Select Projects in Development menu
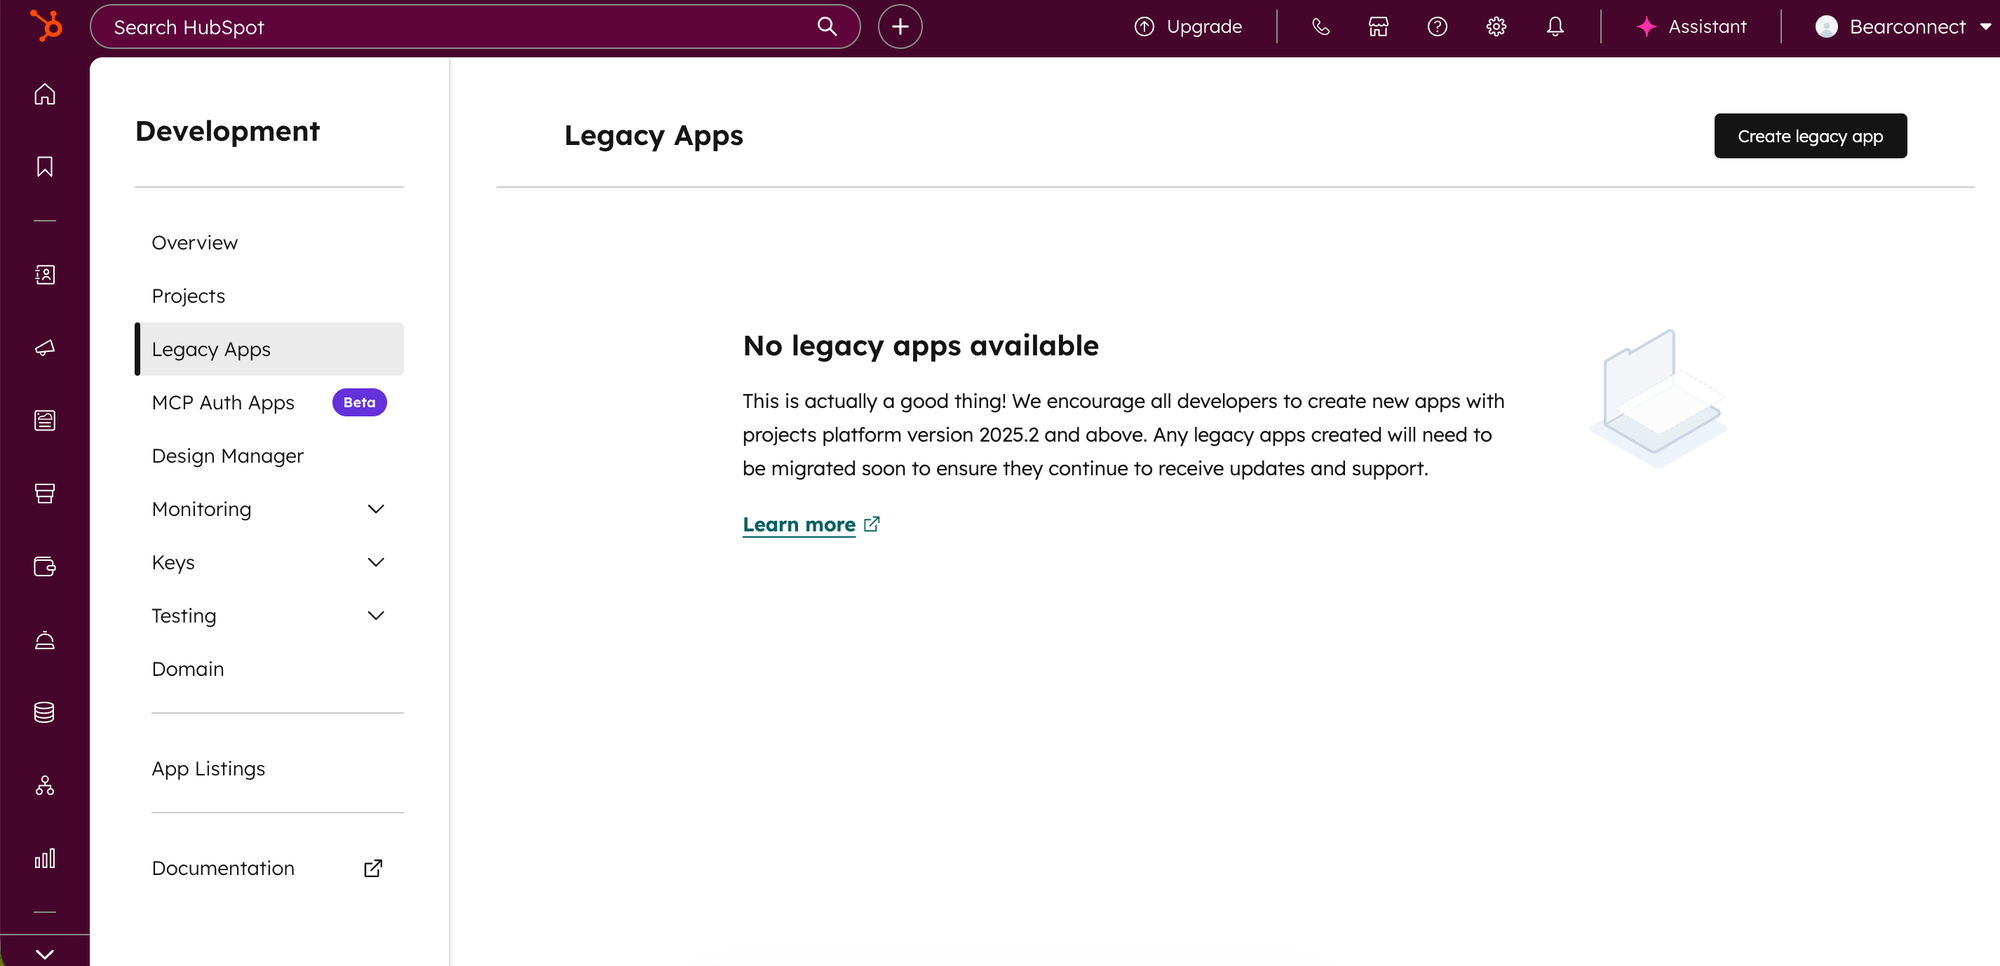Image resolution: width=2000 pixels, height=966 pixels. 189,296
